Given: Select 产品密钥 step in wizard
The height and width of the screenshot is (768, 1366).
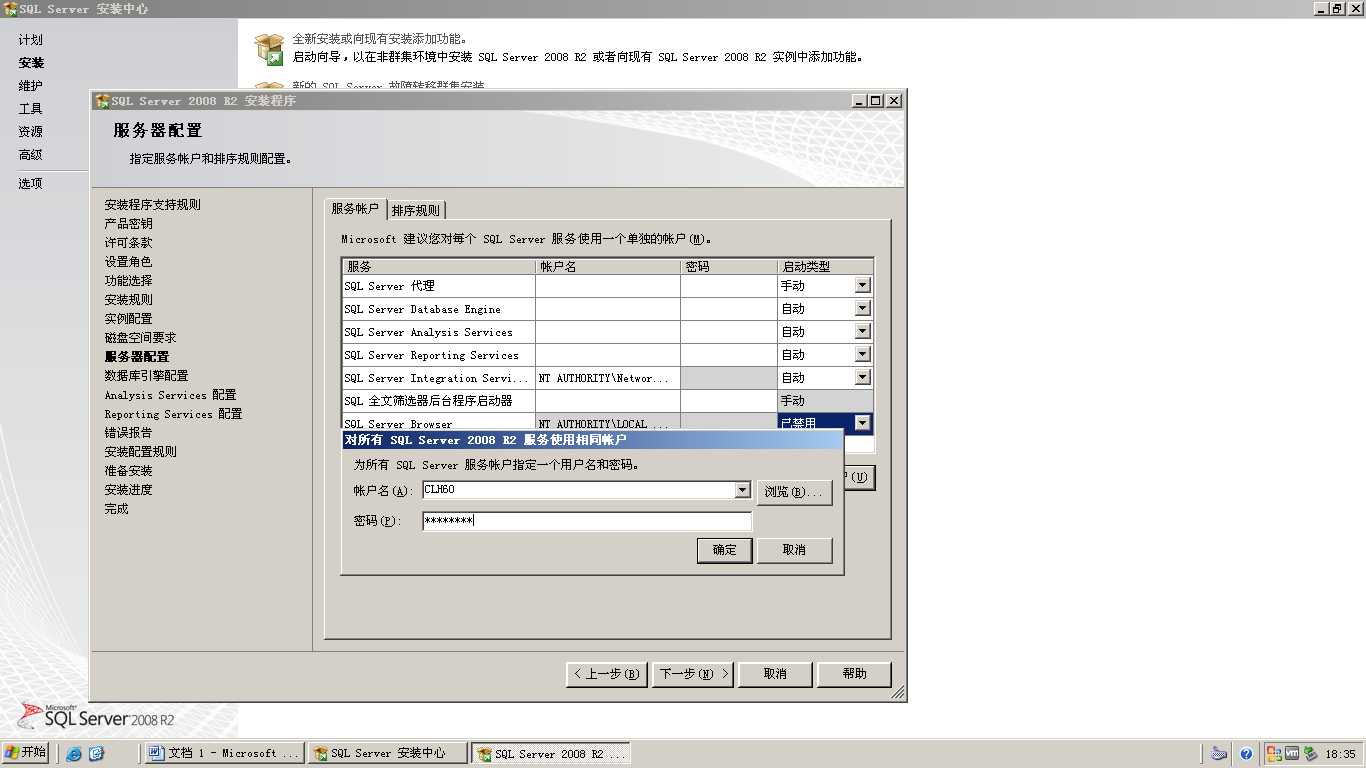Looking at the screenshot, I should click(x=128, y=224).
